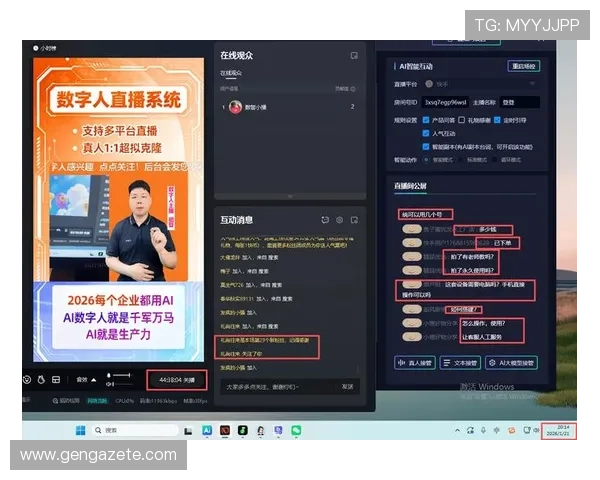
Task: Click the Windows taskbar search box
Action: pyautogui.click(x=135, y=430)
